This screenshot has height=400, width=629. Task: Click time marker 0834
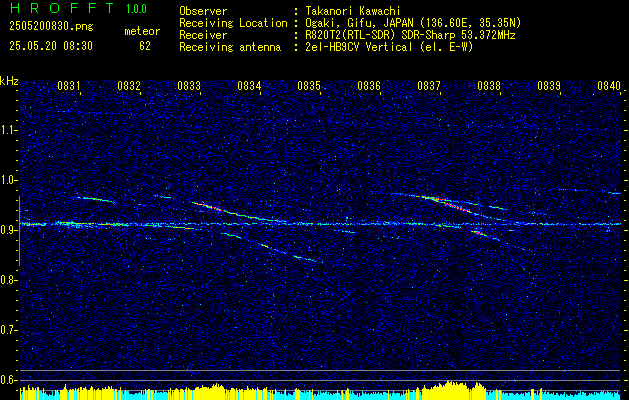[249, 86]
